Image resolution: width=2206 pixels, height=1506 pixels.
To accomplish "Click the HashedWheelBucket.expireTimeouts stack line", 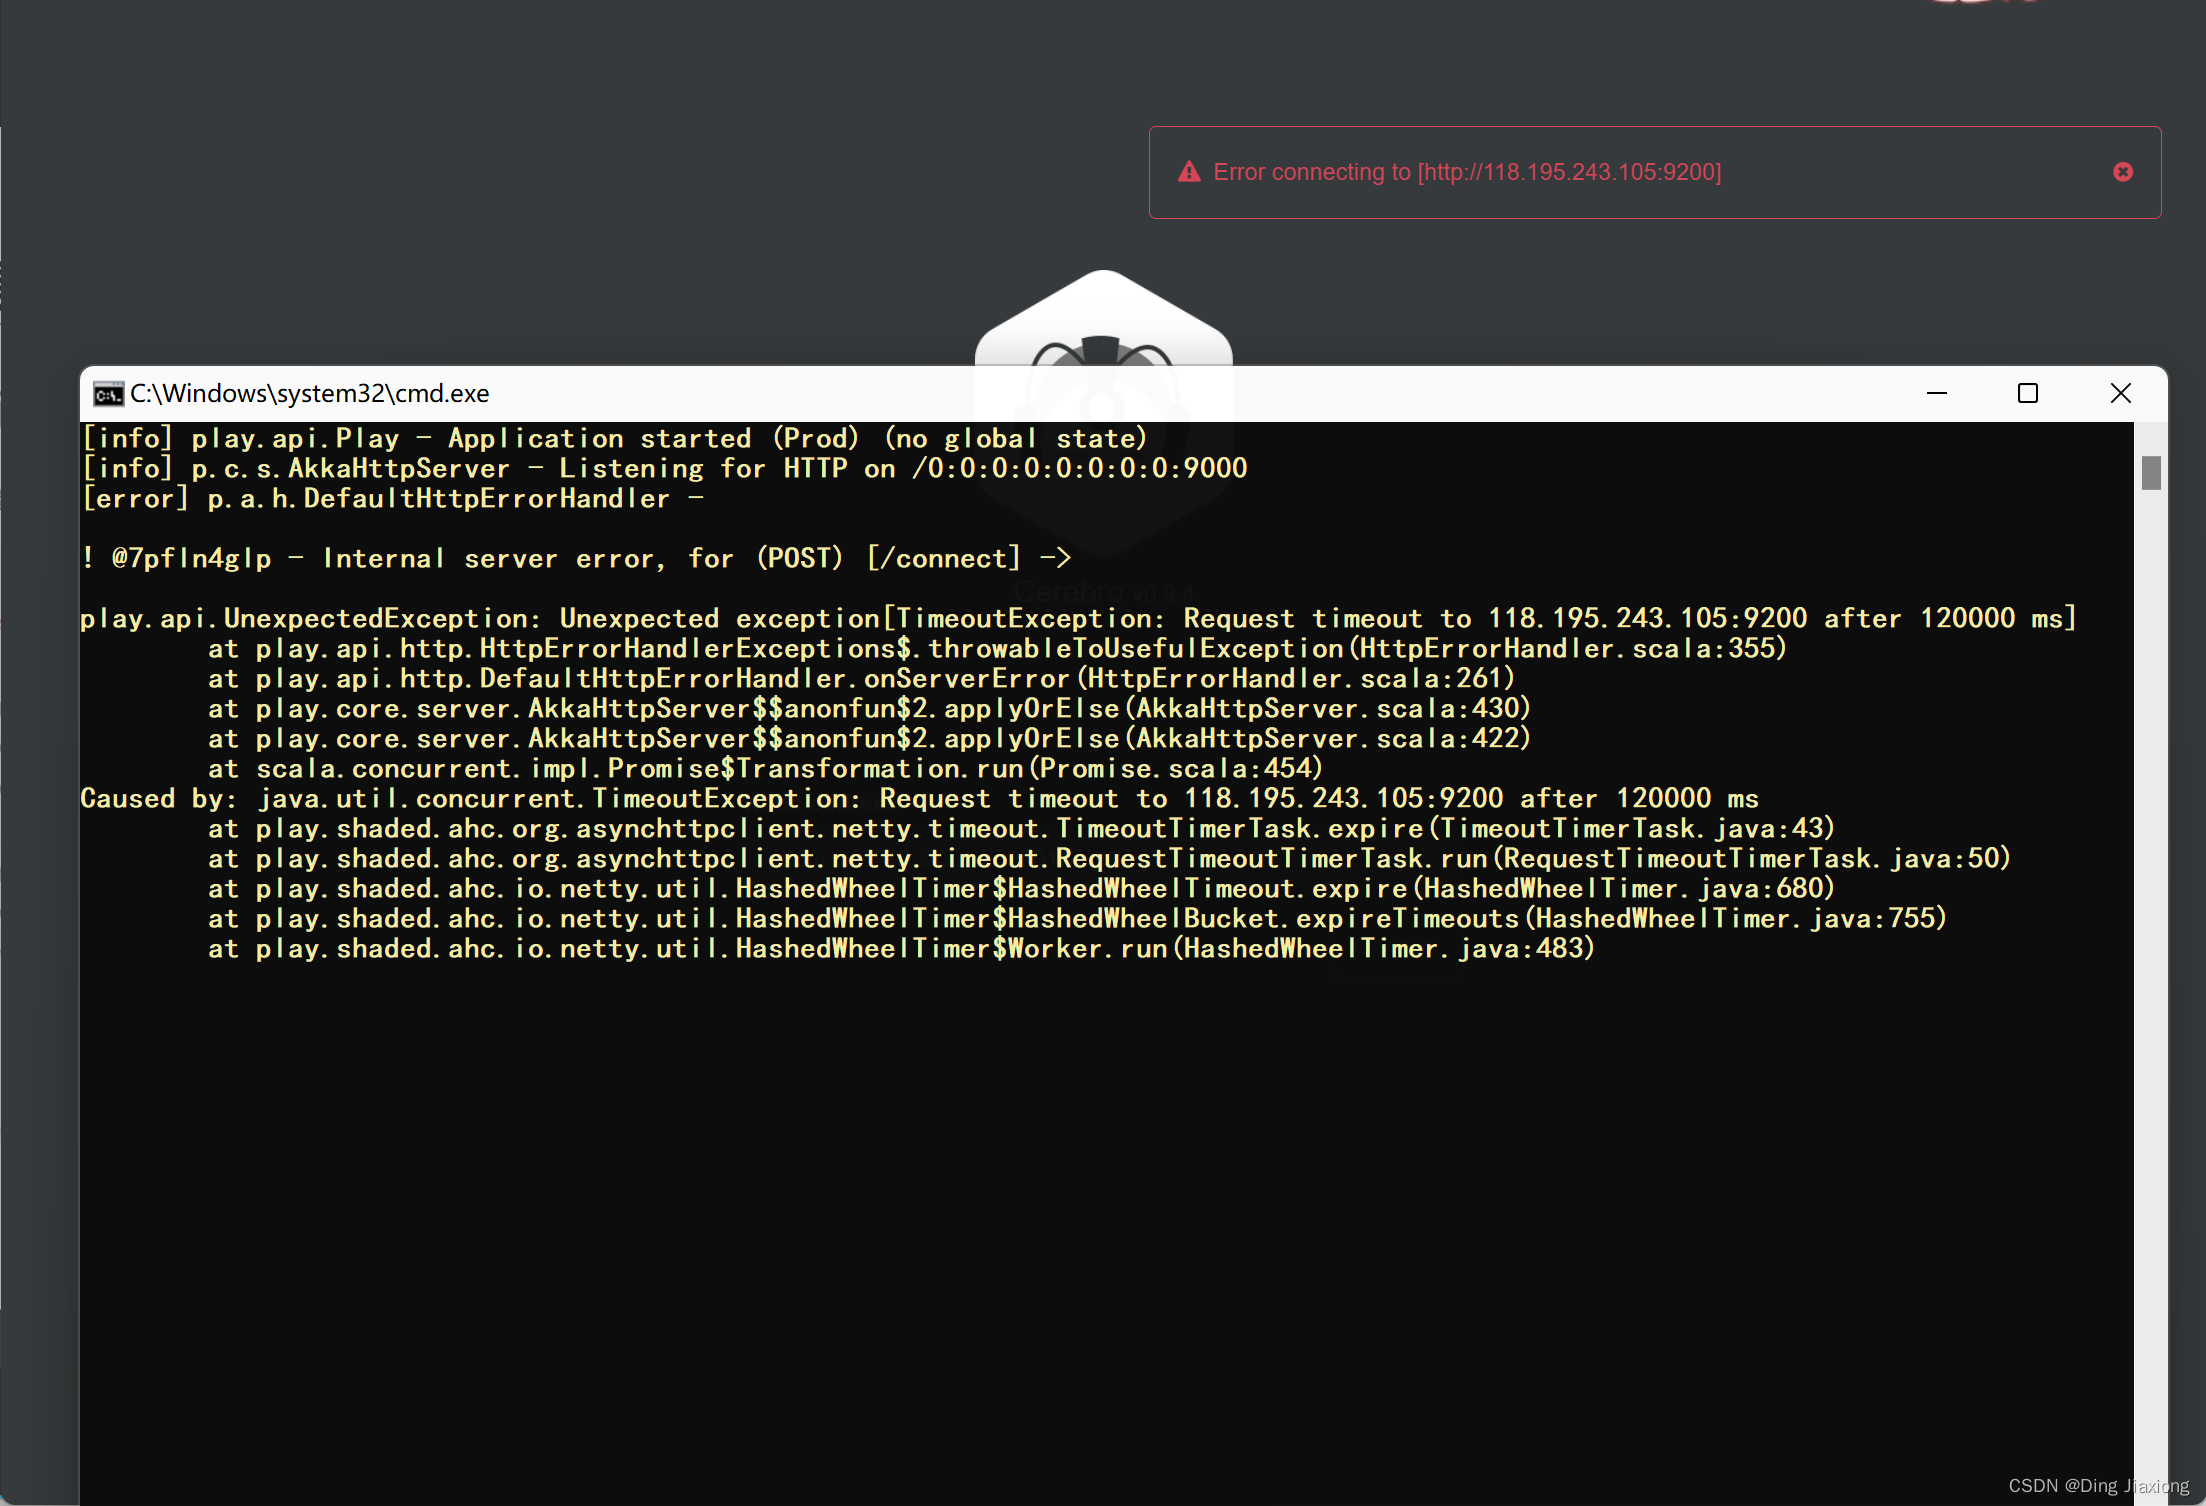I will pos(1077,918).
